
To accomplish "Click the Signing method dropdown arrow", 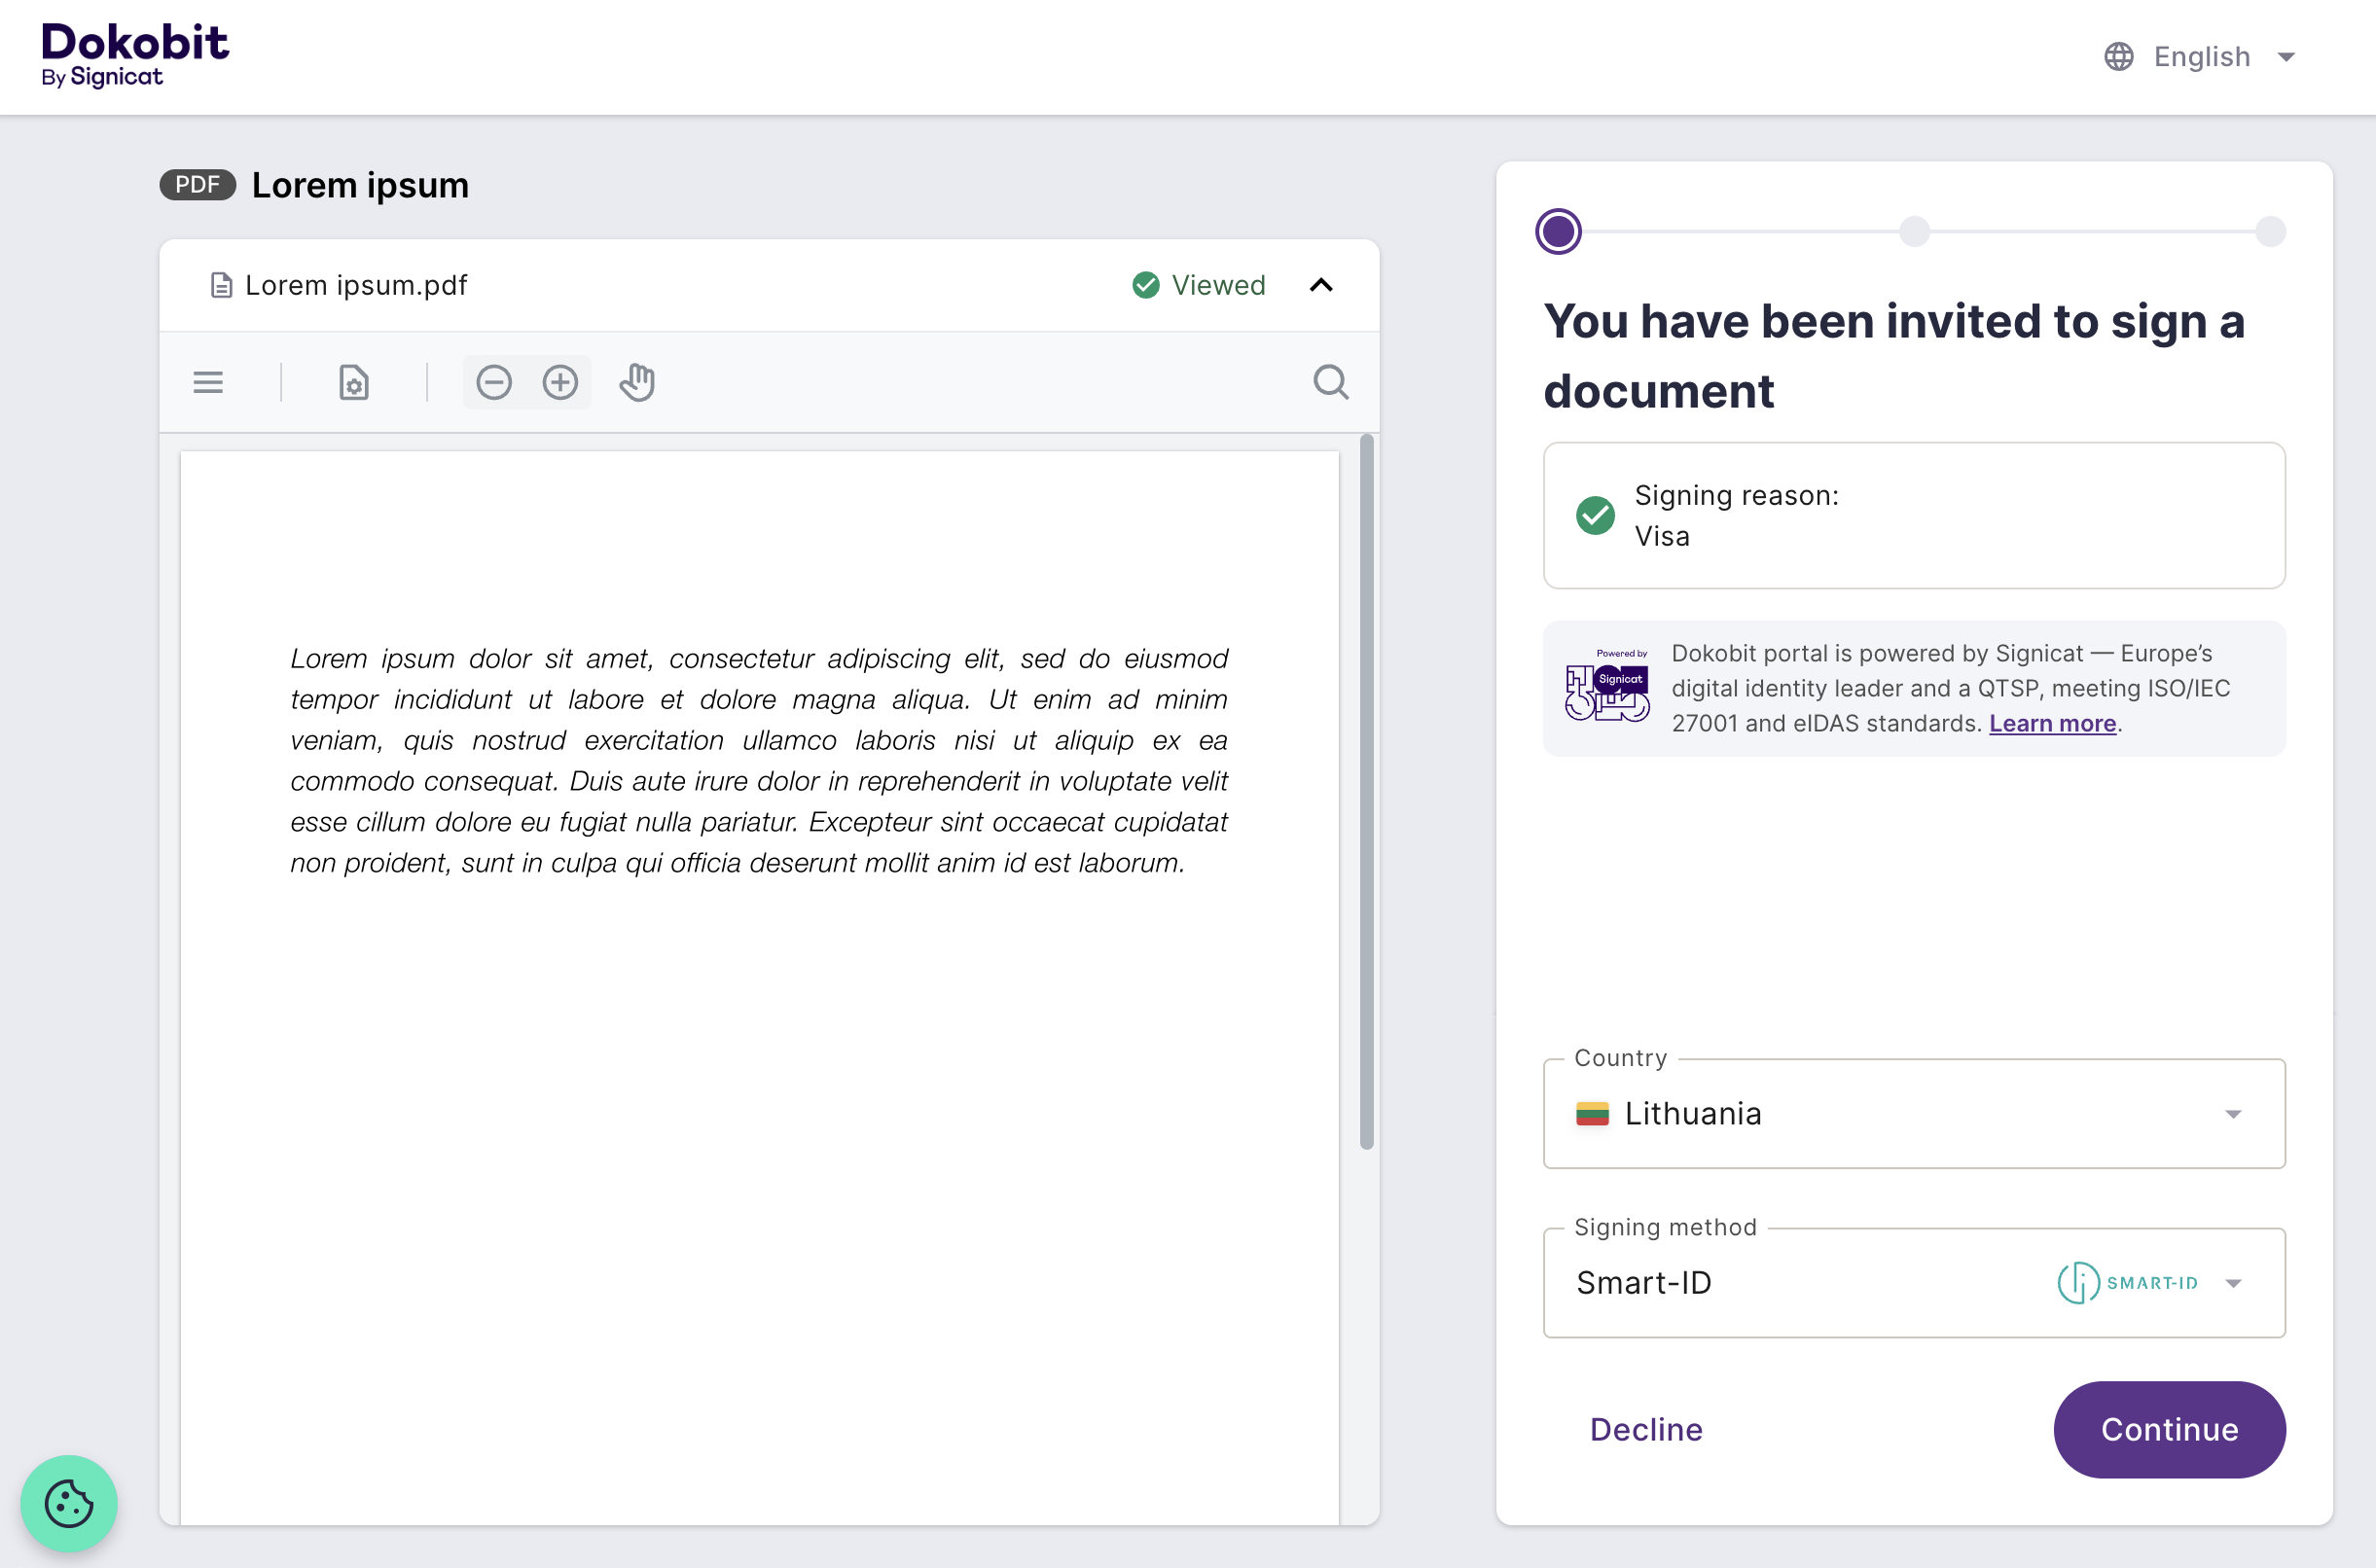I will coord(2233,1283).
